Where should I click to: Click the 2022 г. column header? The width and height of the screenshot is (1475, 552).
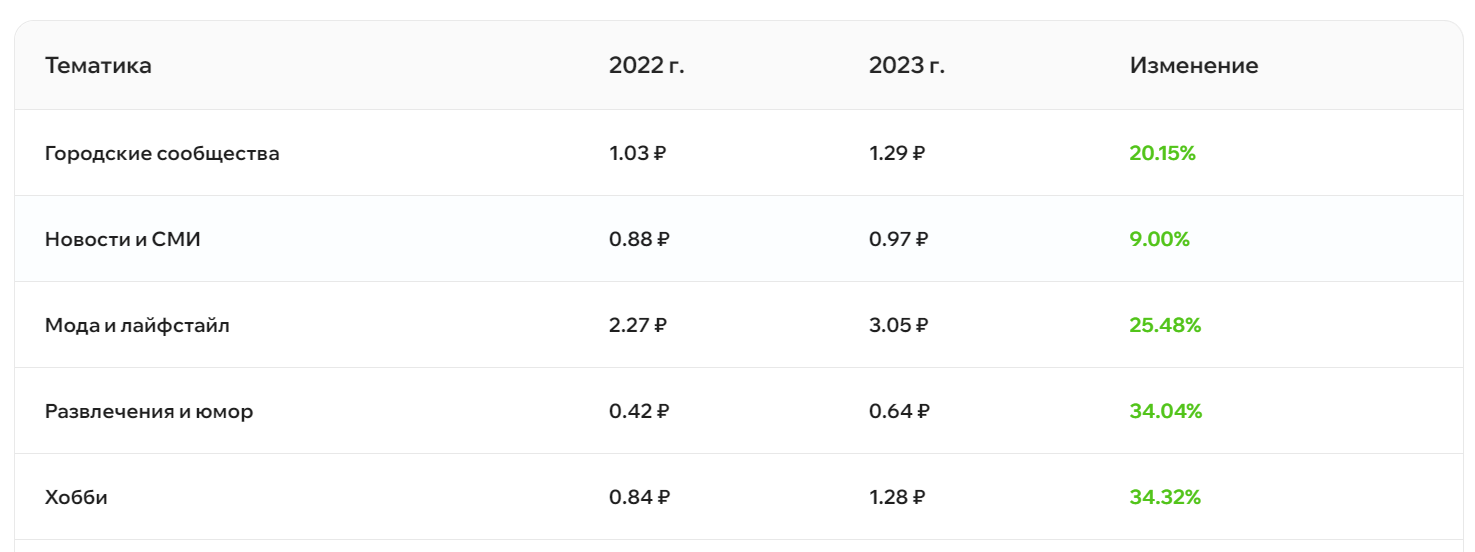coord(646,66)
